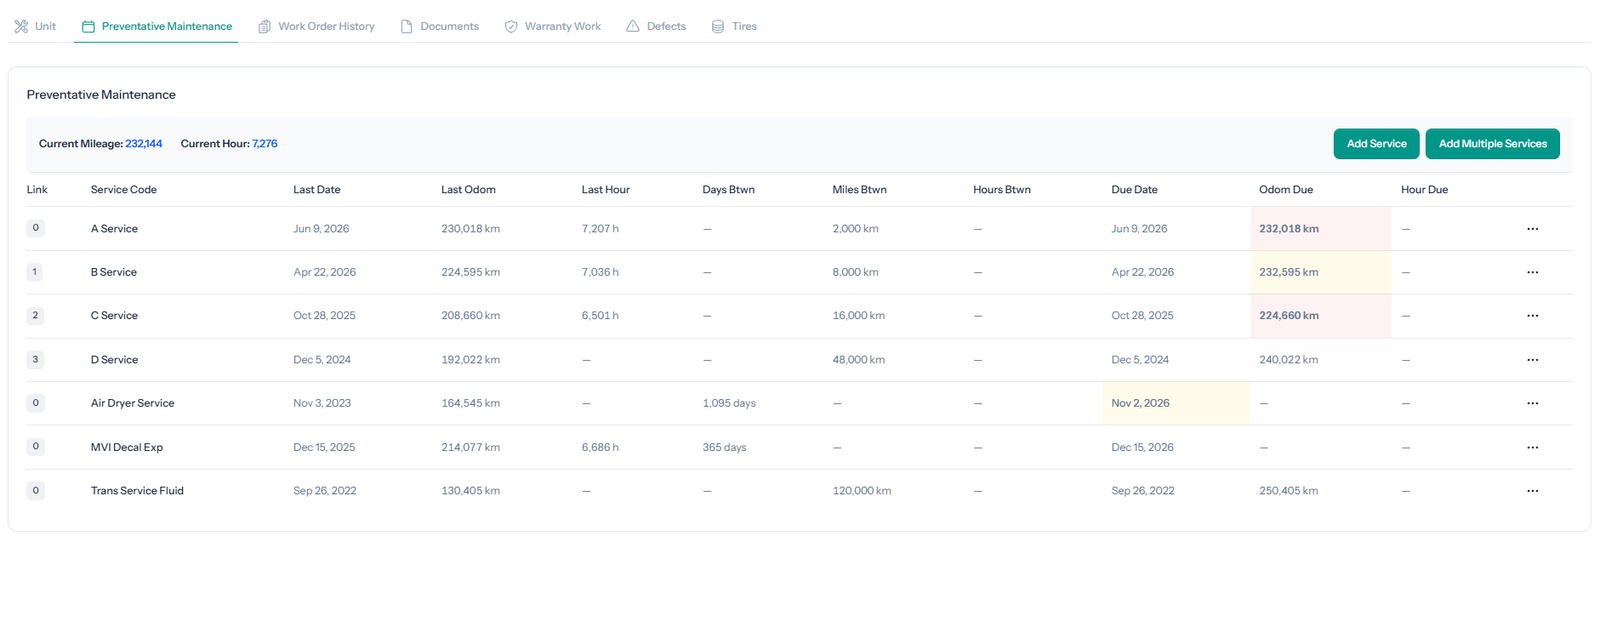Image resolution: width=1600 pixels, height=628 pixels.
Task: Click the link badge for MVI Decal Exp
Action: coord(35,447)
